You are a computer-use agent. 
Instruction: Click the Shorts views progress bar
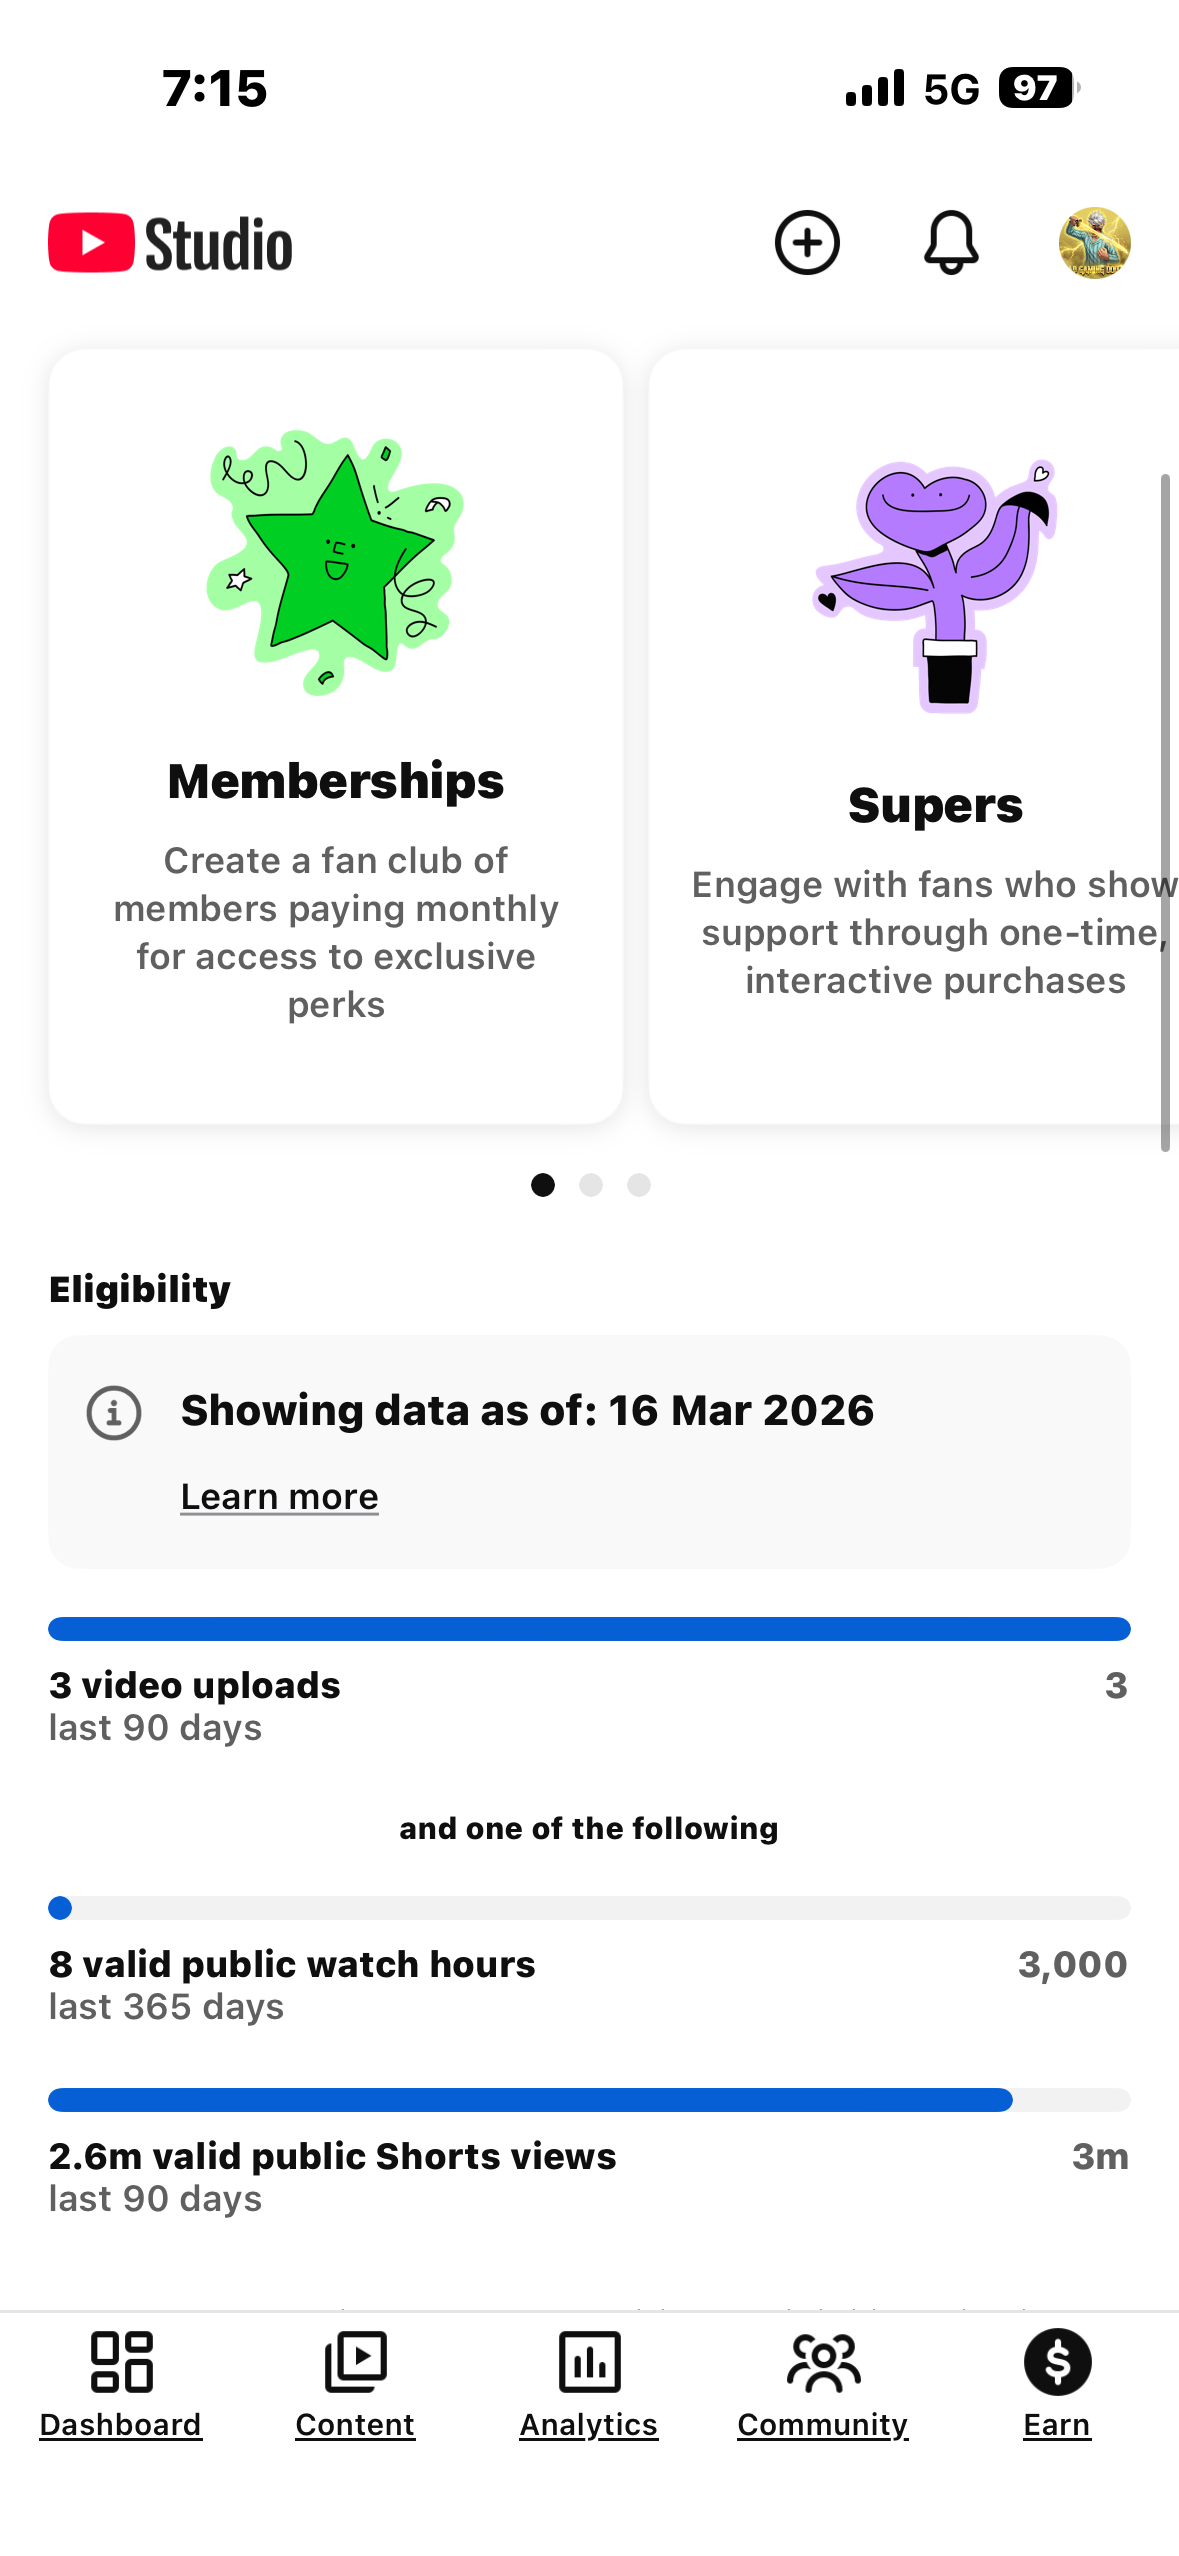589,2100
